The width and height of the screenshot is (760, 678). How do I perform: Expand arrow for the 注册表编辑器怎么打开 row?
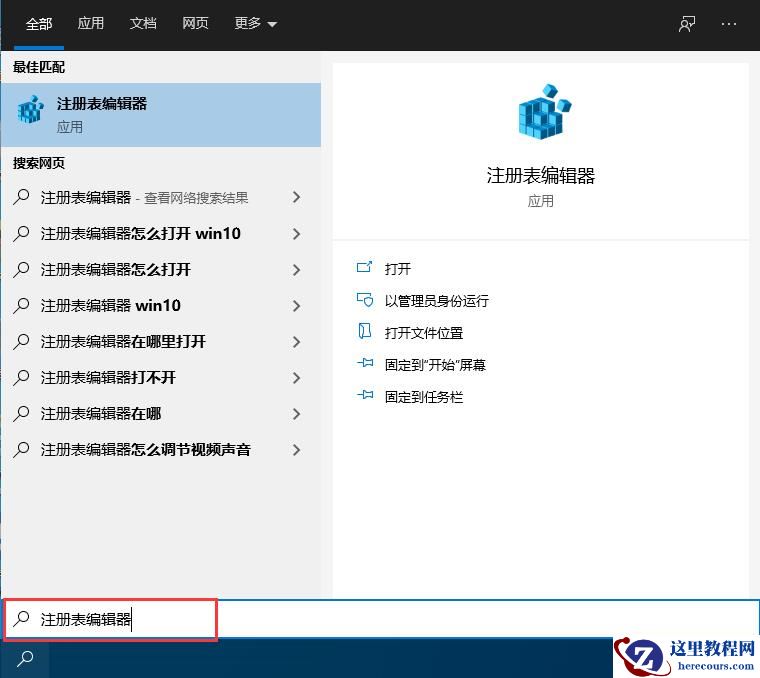click(x=296, y=270)
